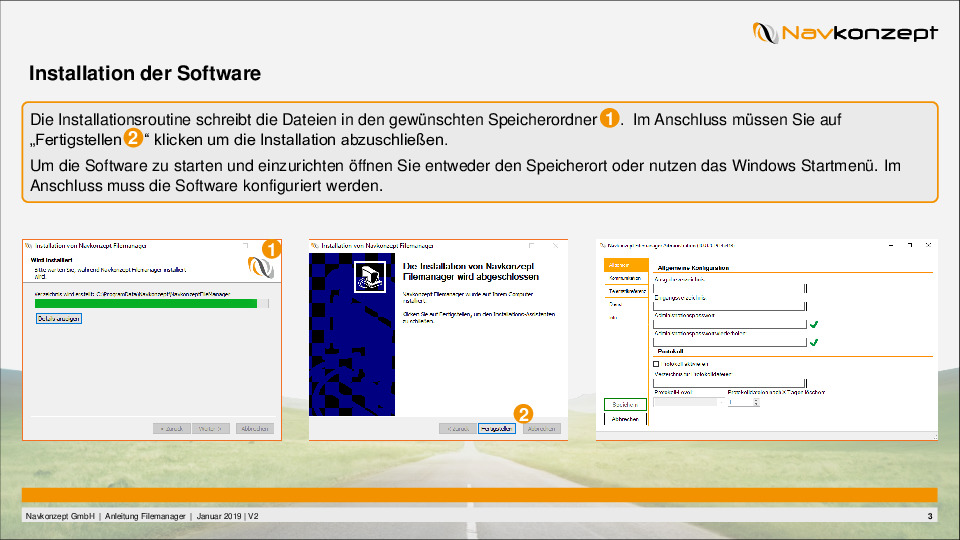
Task: Click the Navkonzept logo in the slide header
Action: point(845,33)
